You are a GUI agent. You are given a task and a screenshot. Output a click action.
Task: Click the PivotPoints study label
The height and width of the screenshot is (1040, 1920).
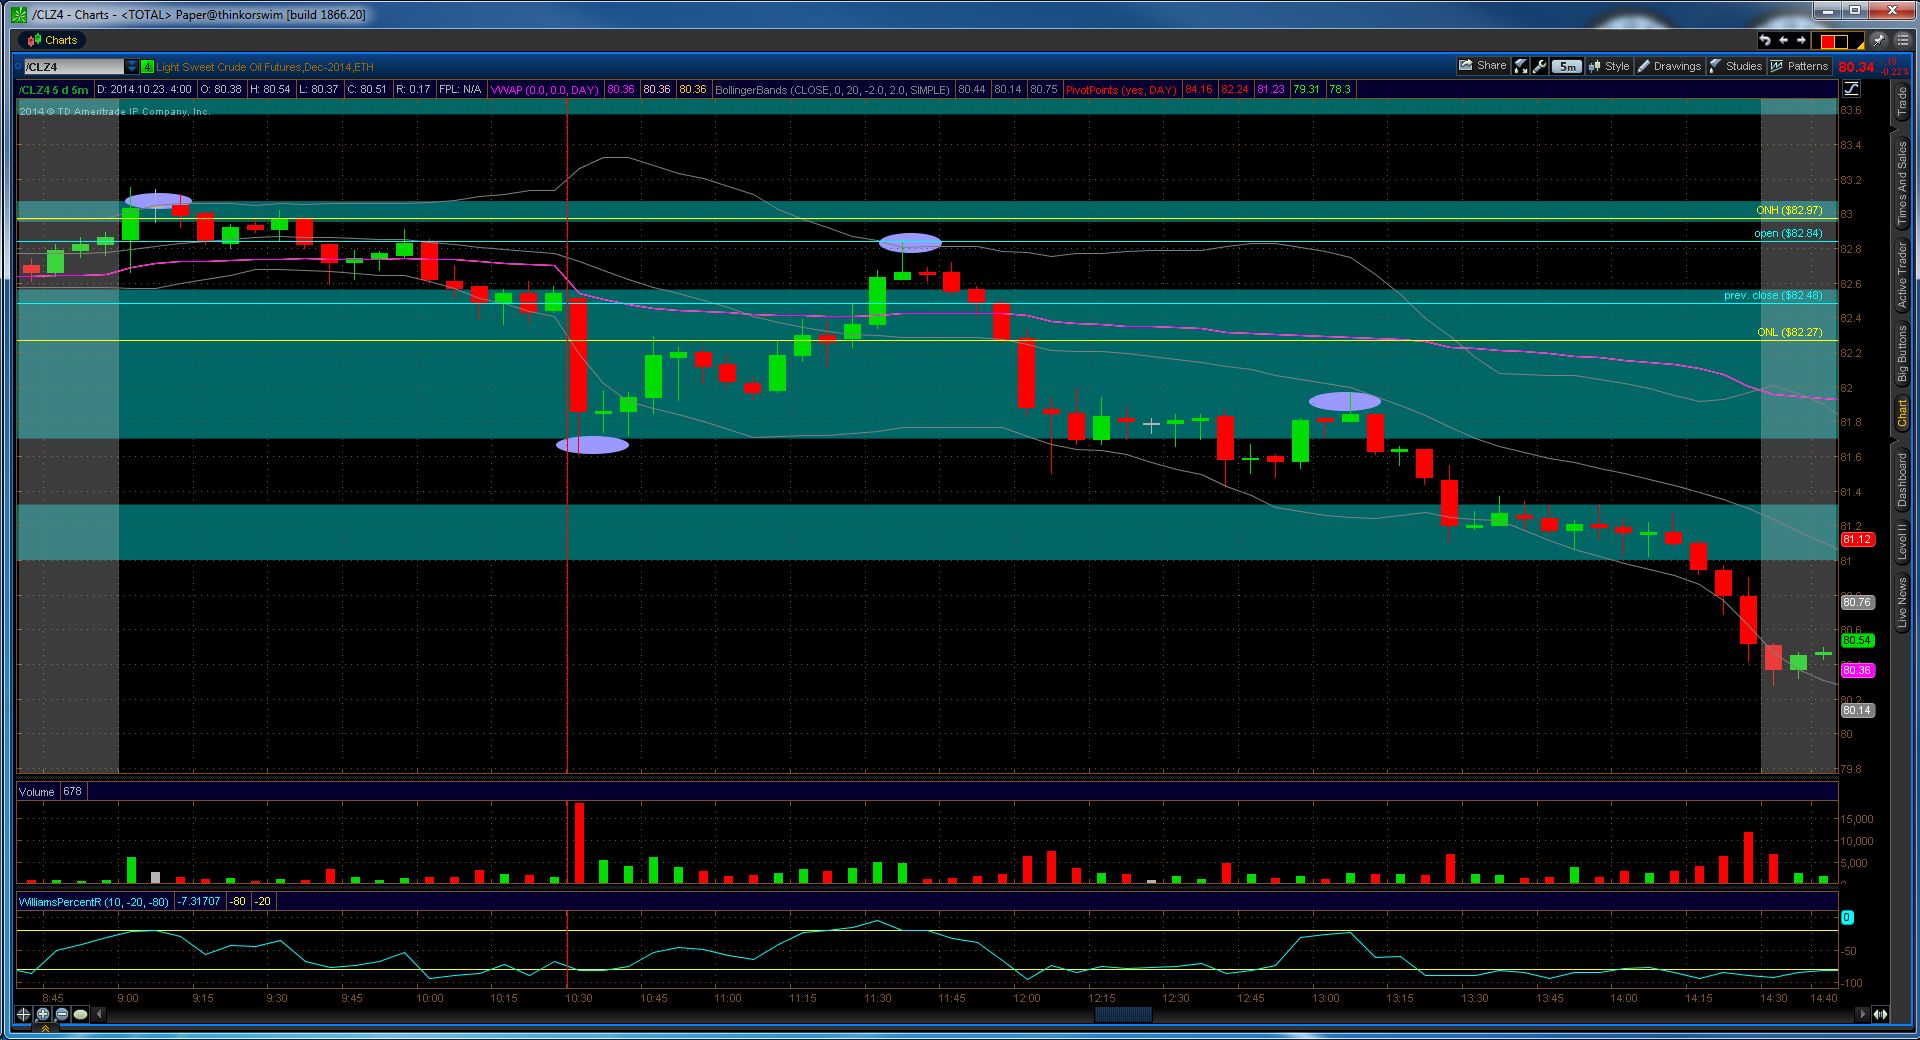click(x=1121, y=90)
